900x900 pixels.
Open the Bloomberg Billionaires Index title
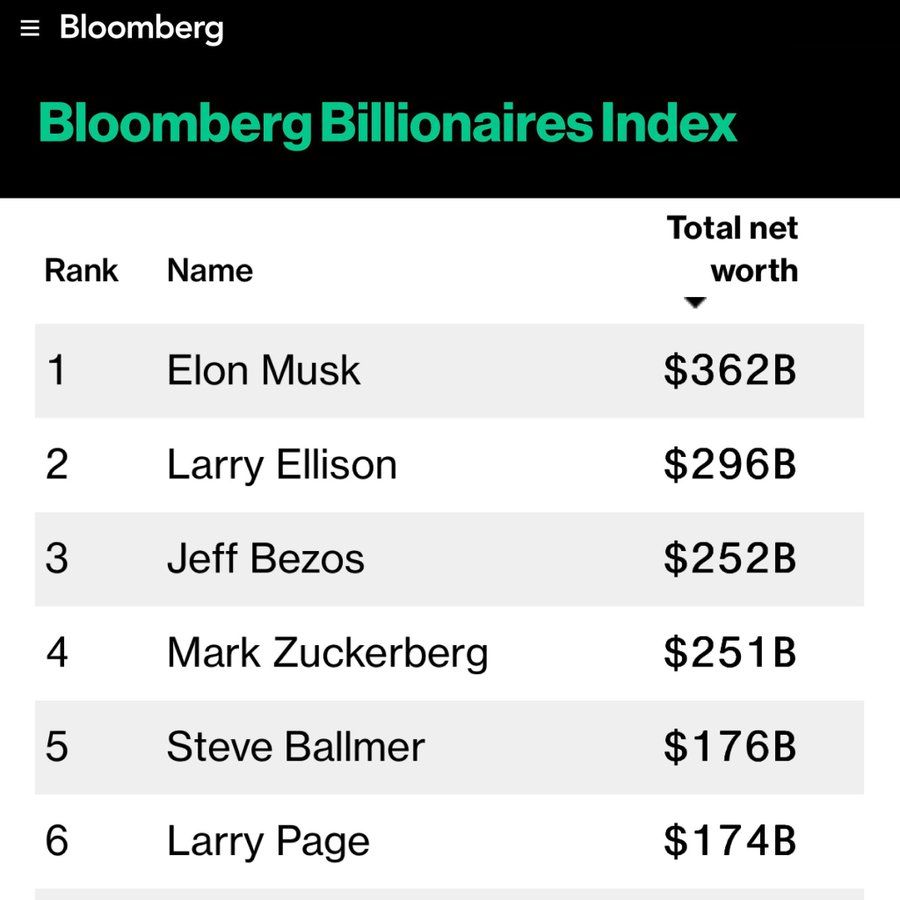click(x=387, y=123)
